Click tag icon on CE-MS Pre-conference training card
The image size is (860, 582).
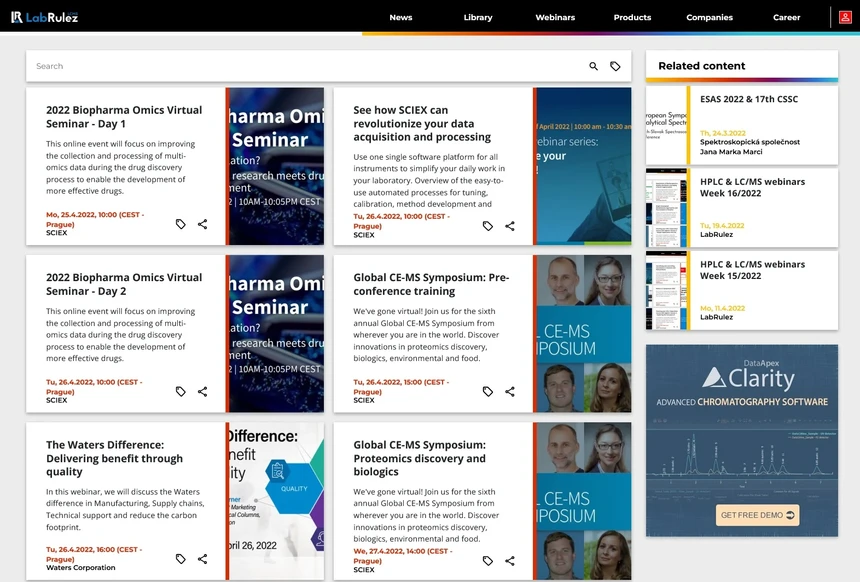[x=488, y=391]
